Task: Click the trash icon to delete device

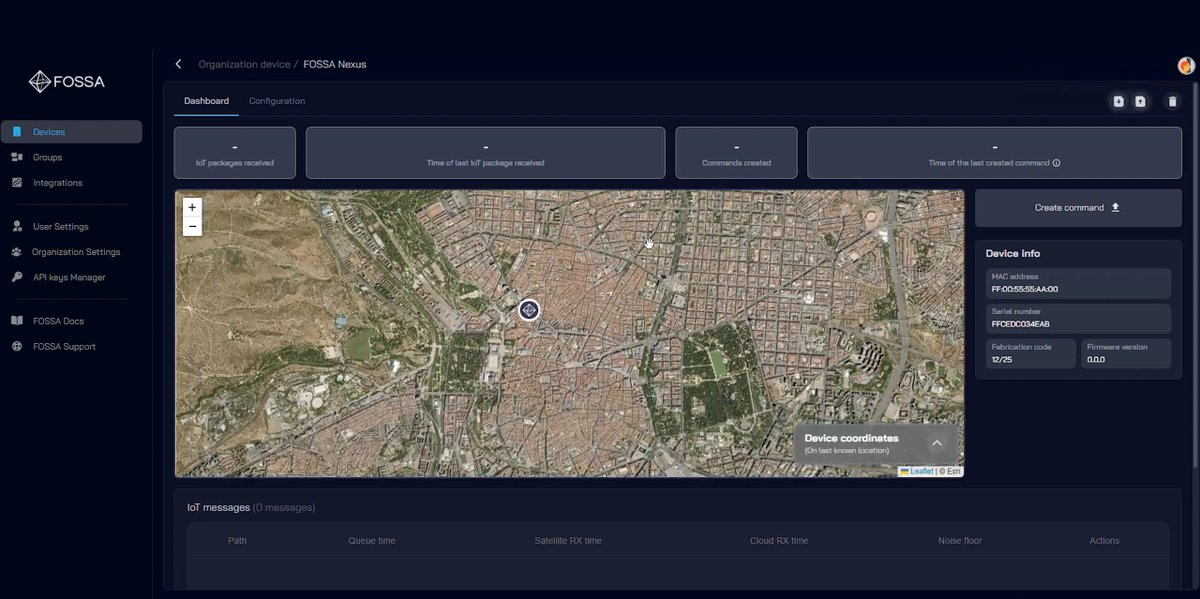Action: coord(1173,101)
